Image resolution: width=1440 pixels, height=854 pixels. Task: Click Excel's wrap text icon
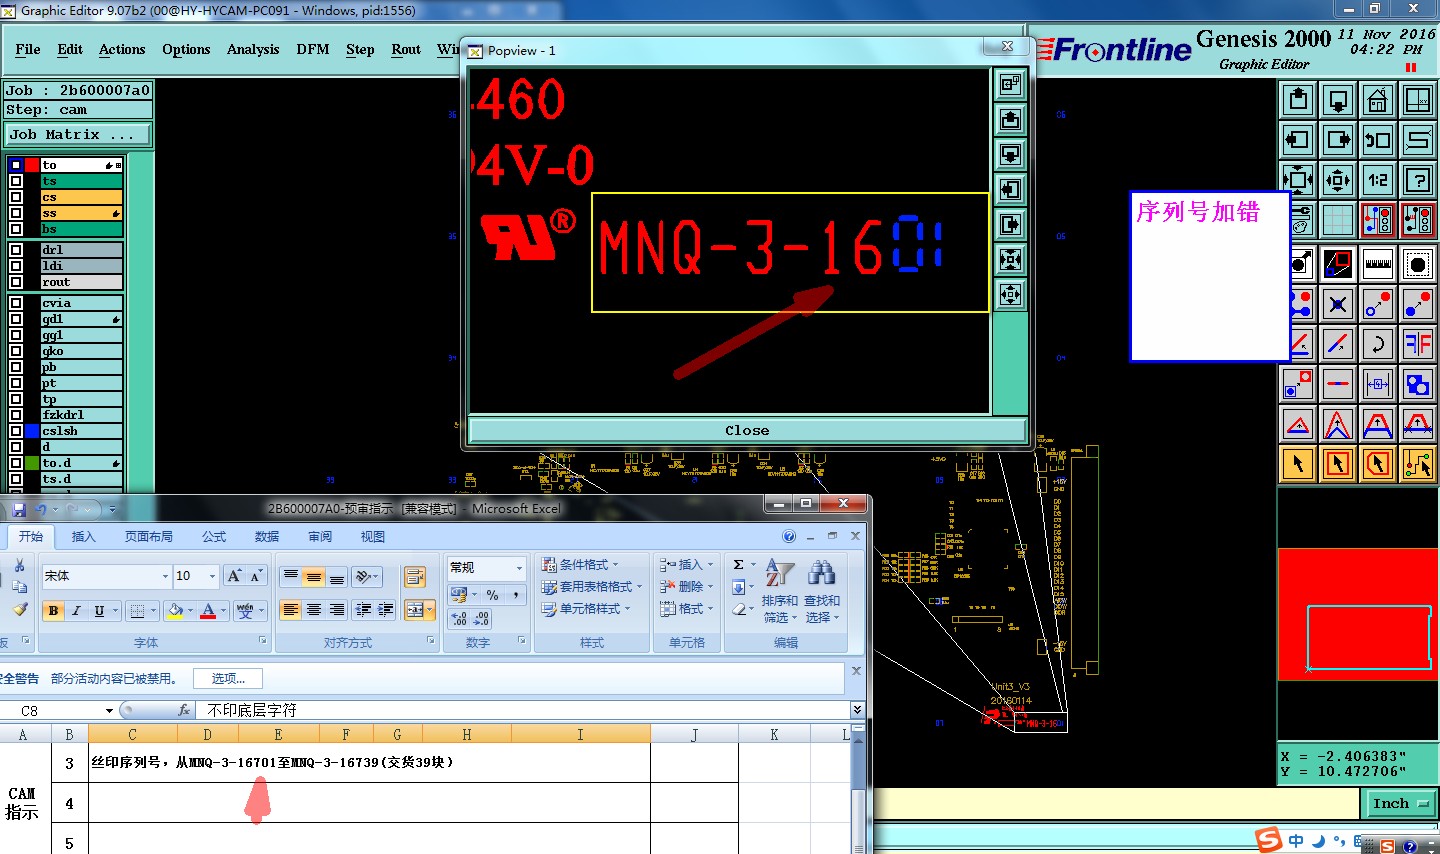click(415, 576)
